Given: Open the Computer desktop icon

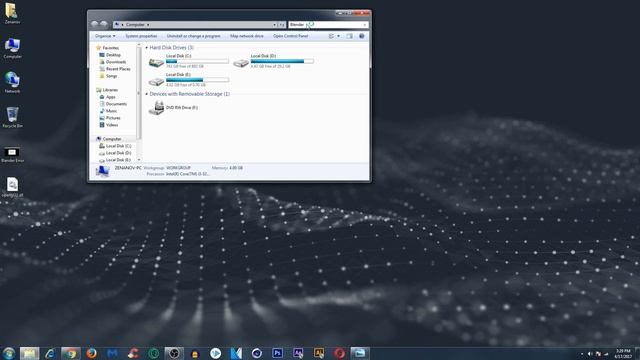Looking at the screenshot, I should pos(12,48).
